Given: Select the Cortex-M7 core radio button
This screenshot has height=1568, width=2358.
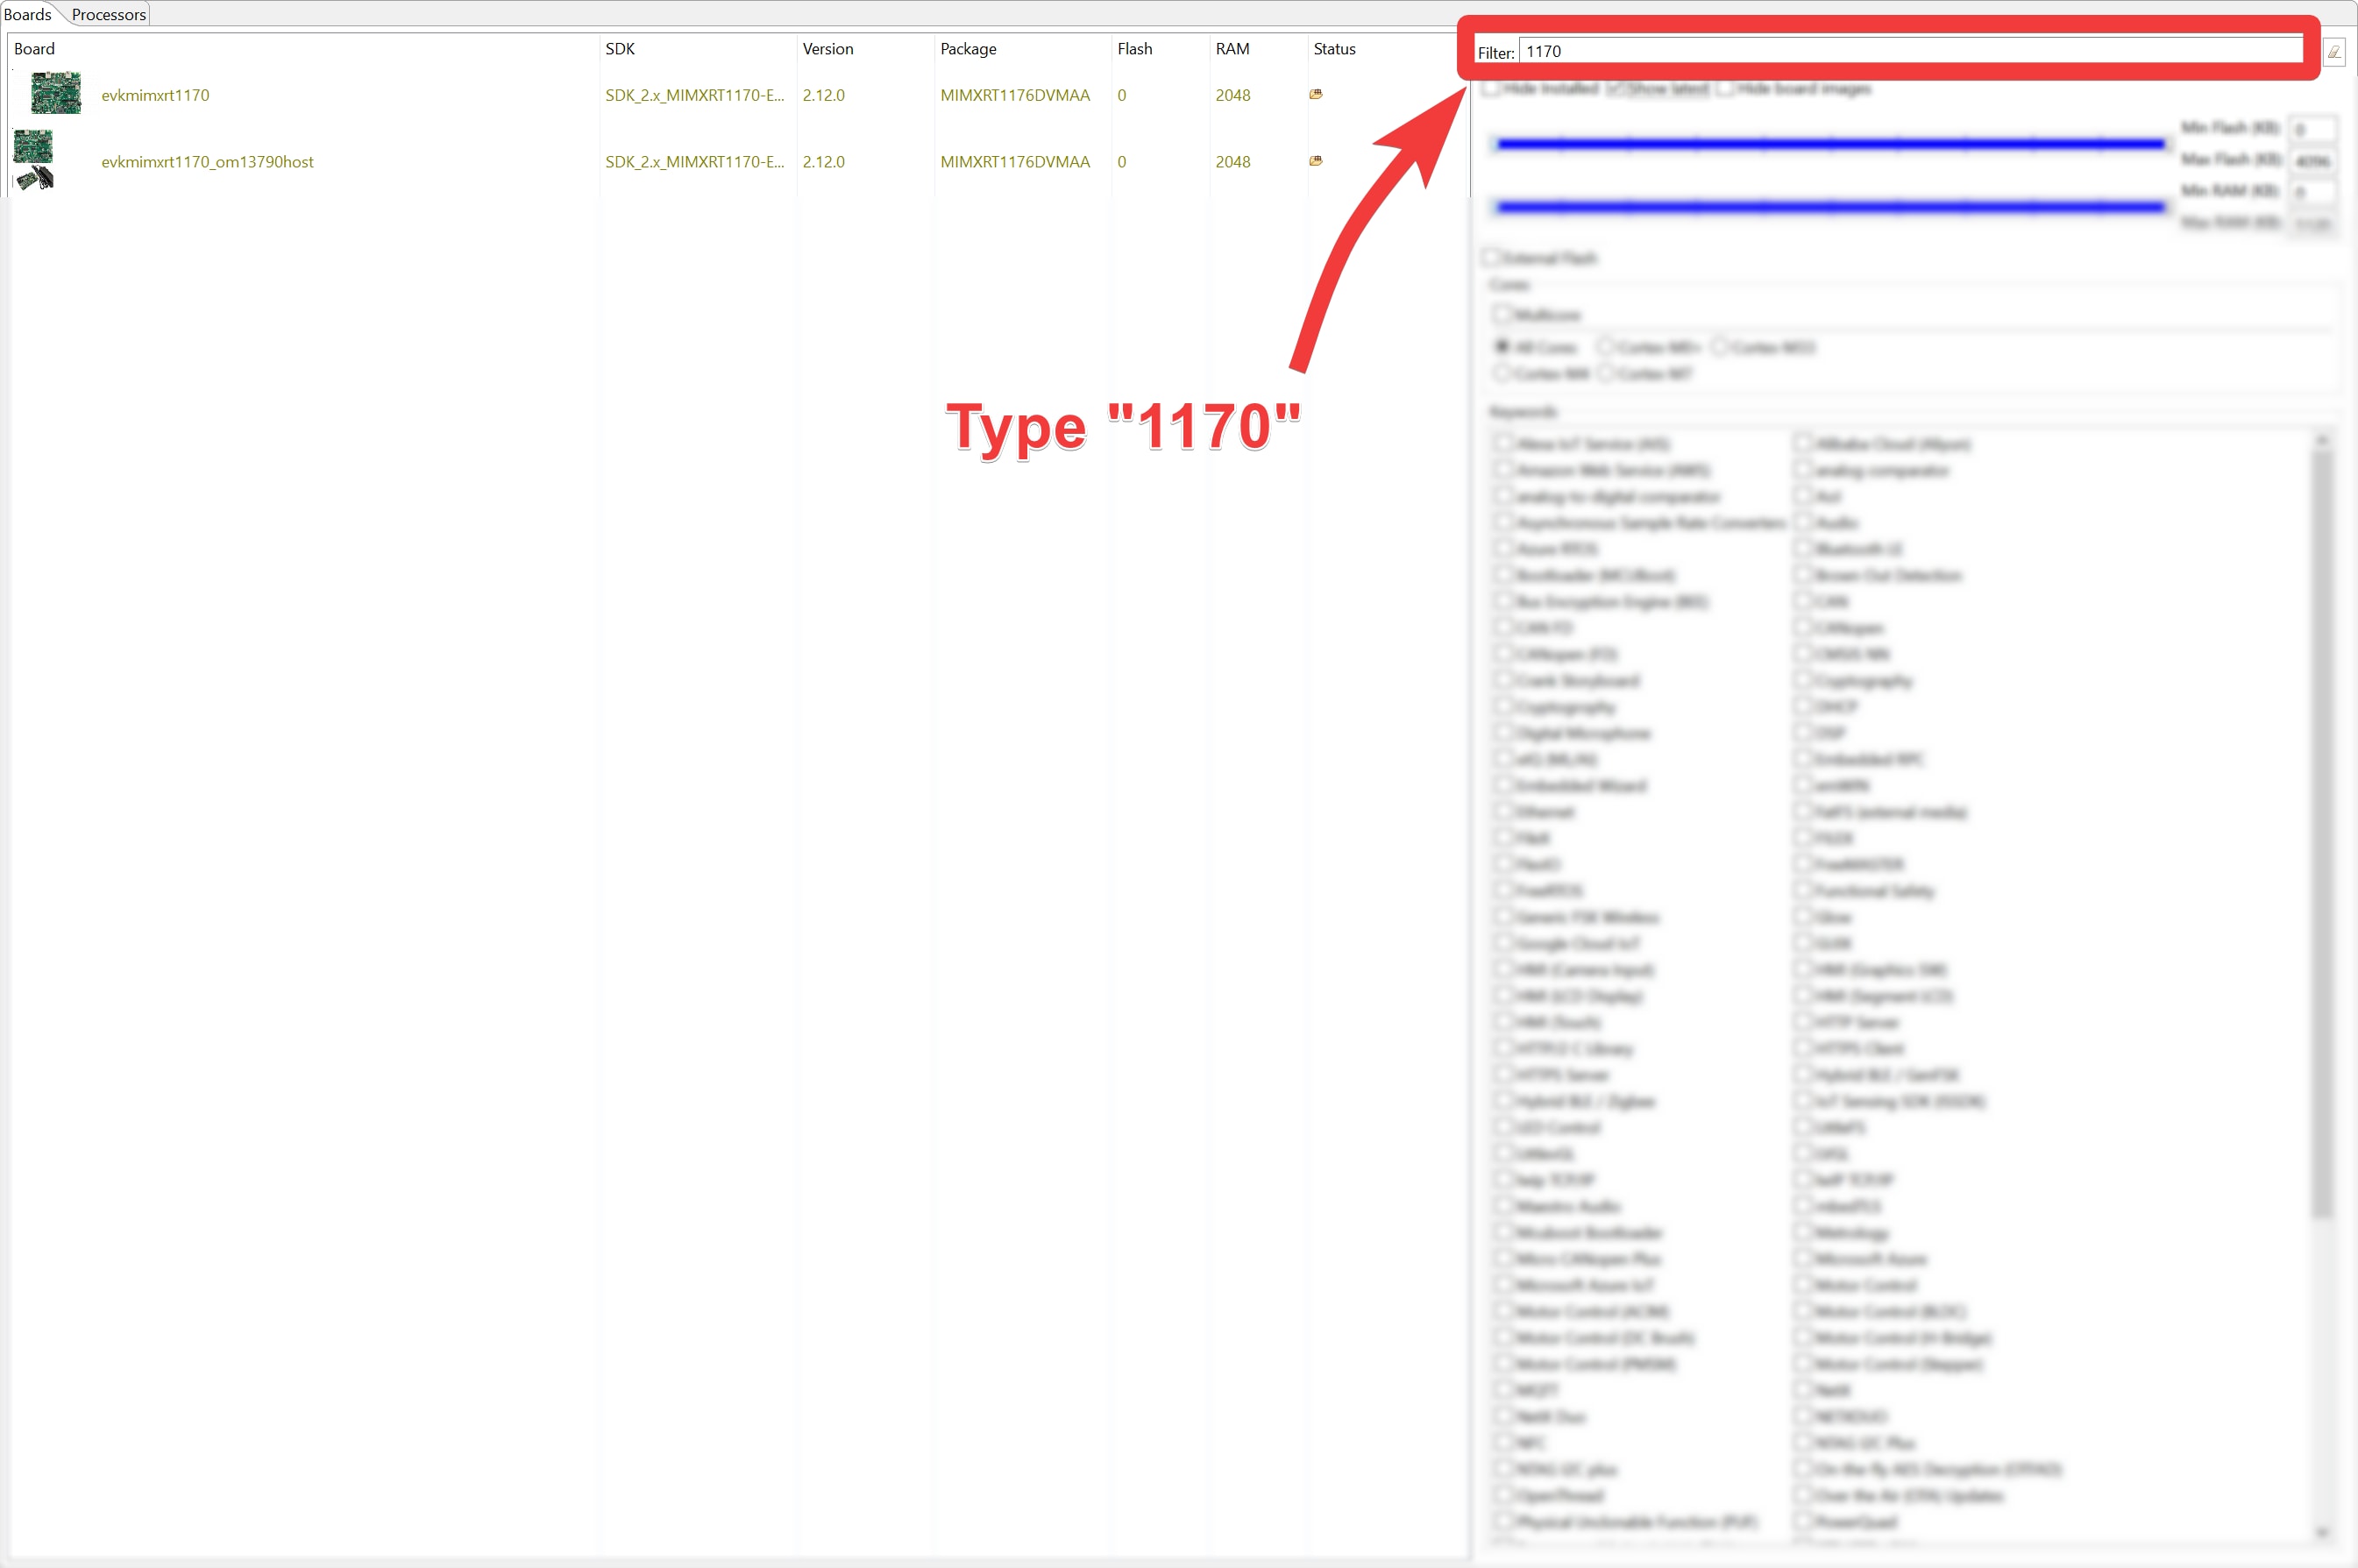Looking at the screenshot, I should pos(1606,374).
